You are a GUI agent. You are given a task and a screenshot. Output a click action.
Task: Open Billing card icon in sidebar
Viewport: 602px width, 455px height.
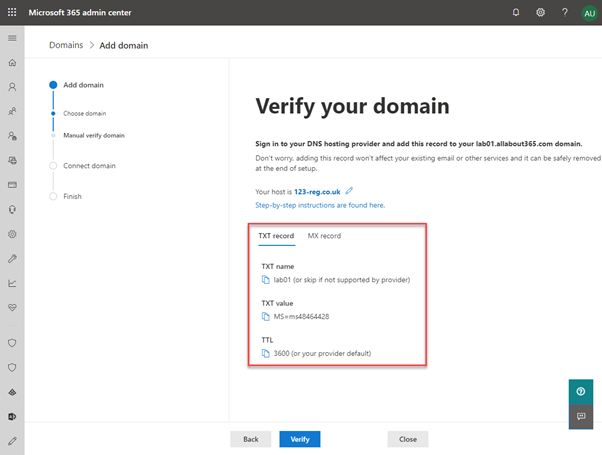12,185
